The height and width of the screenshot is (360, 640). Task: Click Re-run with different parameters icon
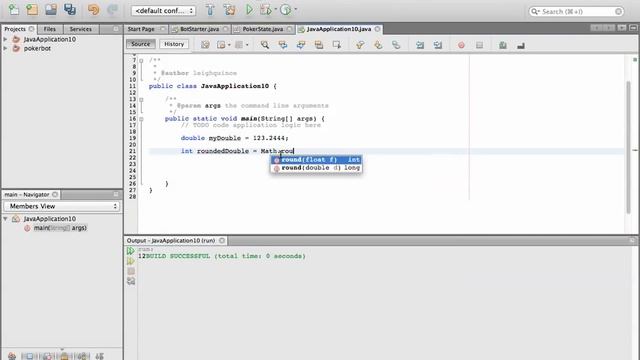click(x=131, y=261)
